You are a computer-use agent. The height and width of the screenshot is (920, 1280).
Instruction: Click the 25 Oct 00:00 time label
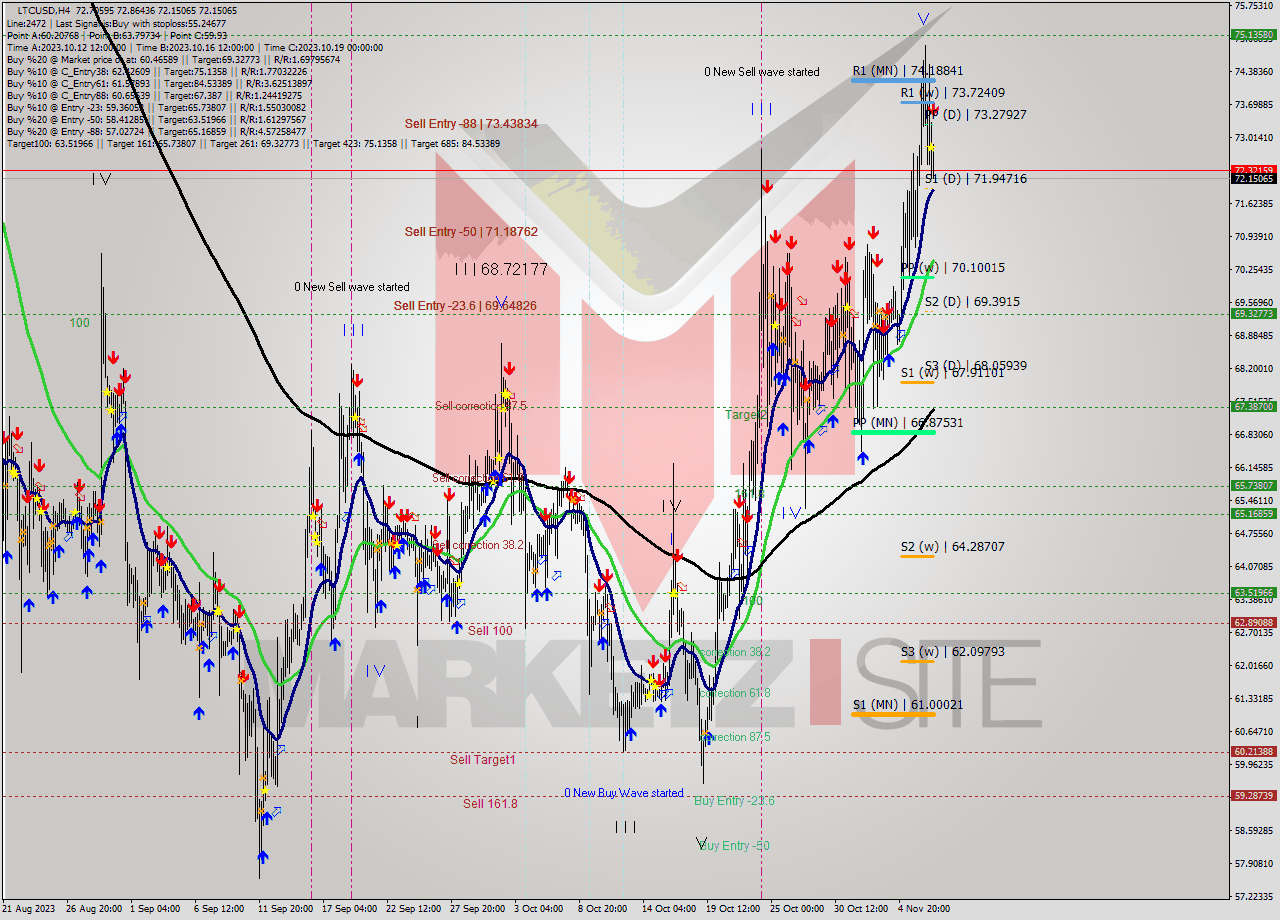[x=797, y=909]
